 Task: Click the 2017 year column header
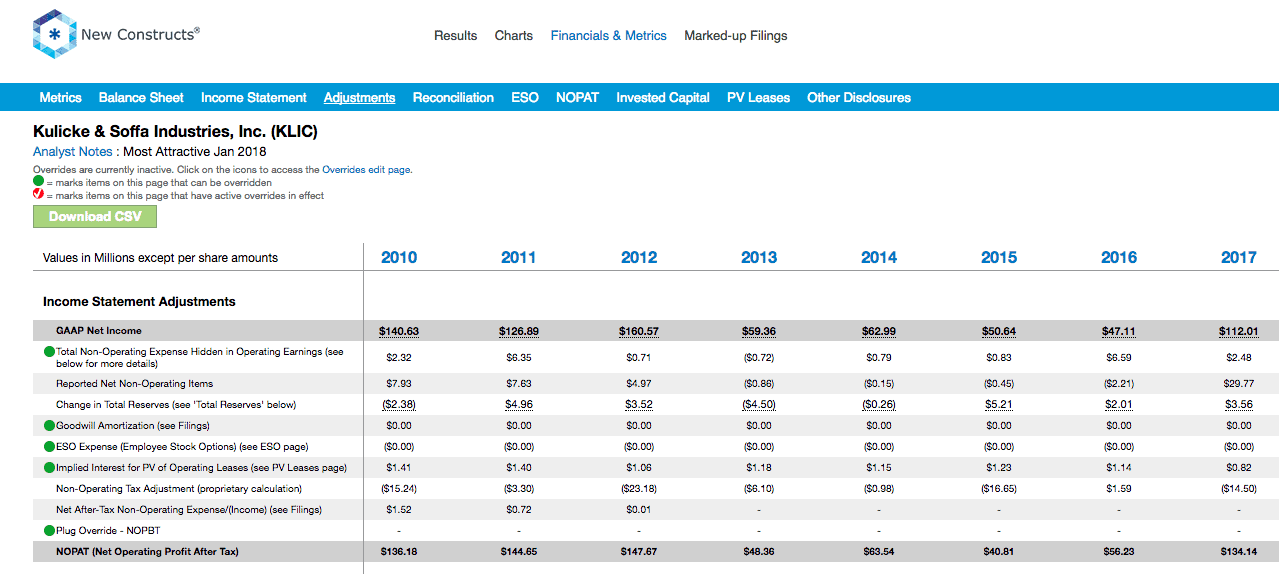pos(1239,257)
